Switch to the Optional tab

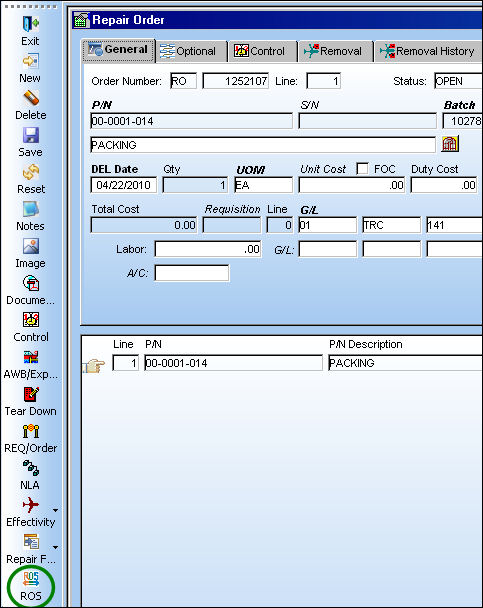[x=191, y=51]
